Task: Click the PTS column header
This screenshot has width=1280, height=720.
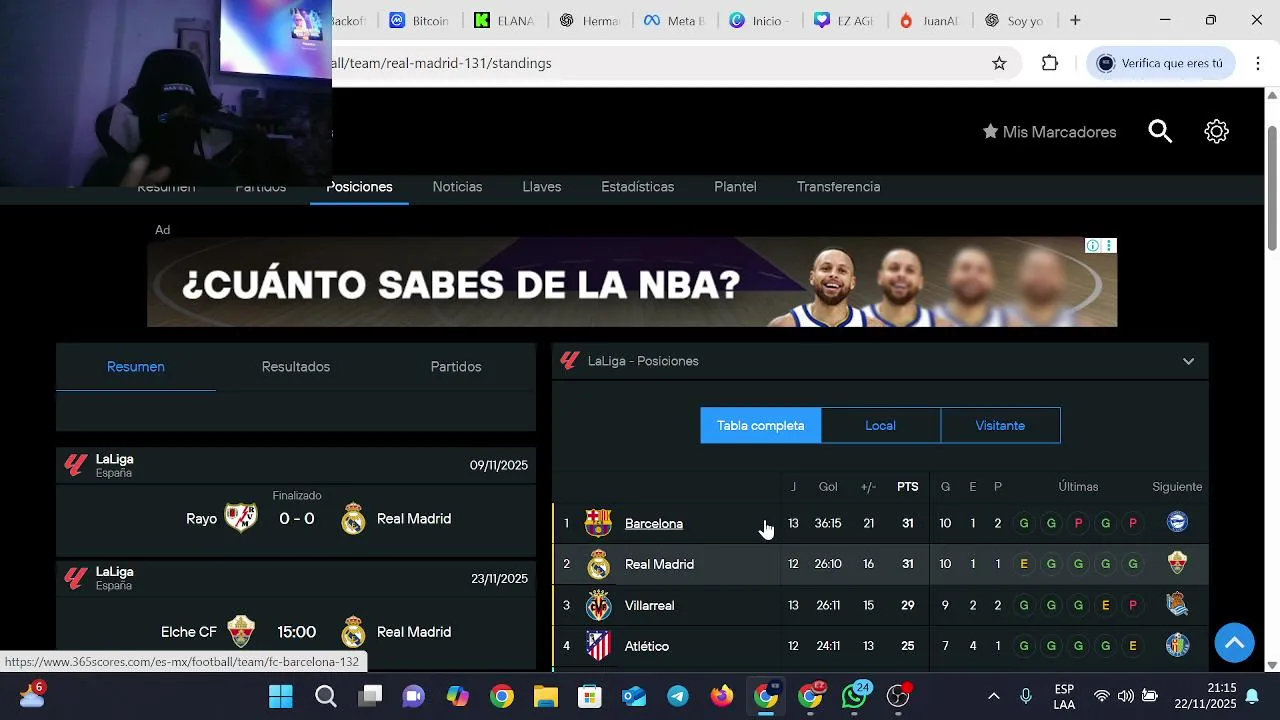Action: (907, 487)
